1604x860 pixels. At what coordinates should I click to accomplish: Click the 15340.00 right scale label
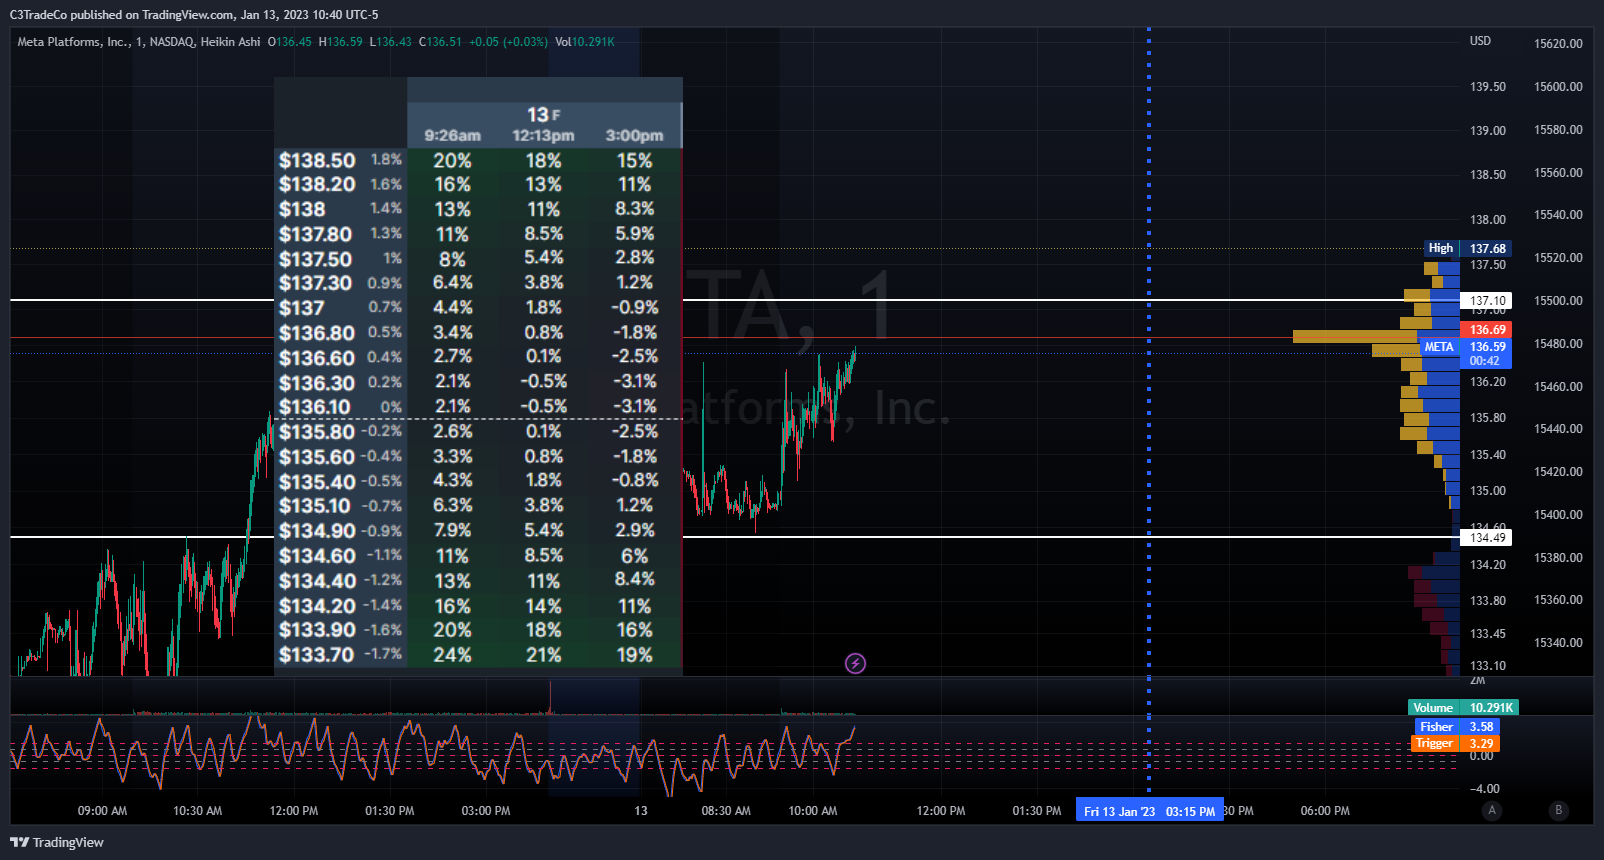(x=1558, y=643)
